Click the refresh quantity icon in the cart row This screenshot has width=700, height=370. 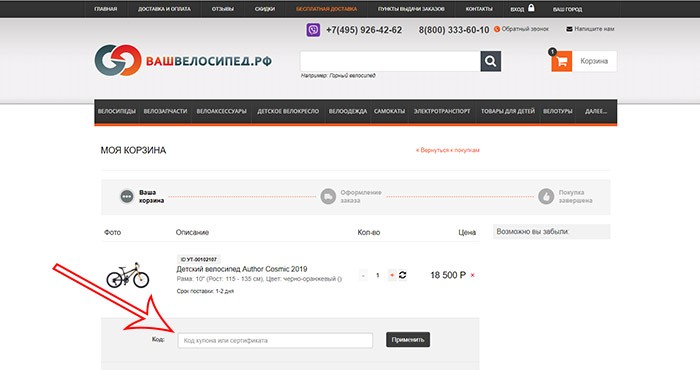click(x=402, y=275)
